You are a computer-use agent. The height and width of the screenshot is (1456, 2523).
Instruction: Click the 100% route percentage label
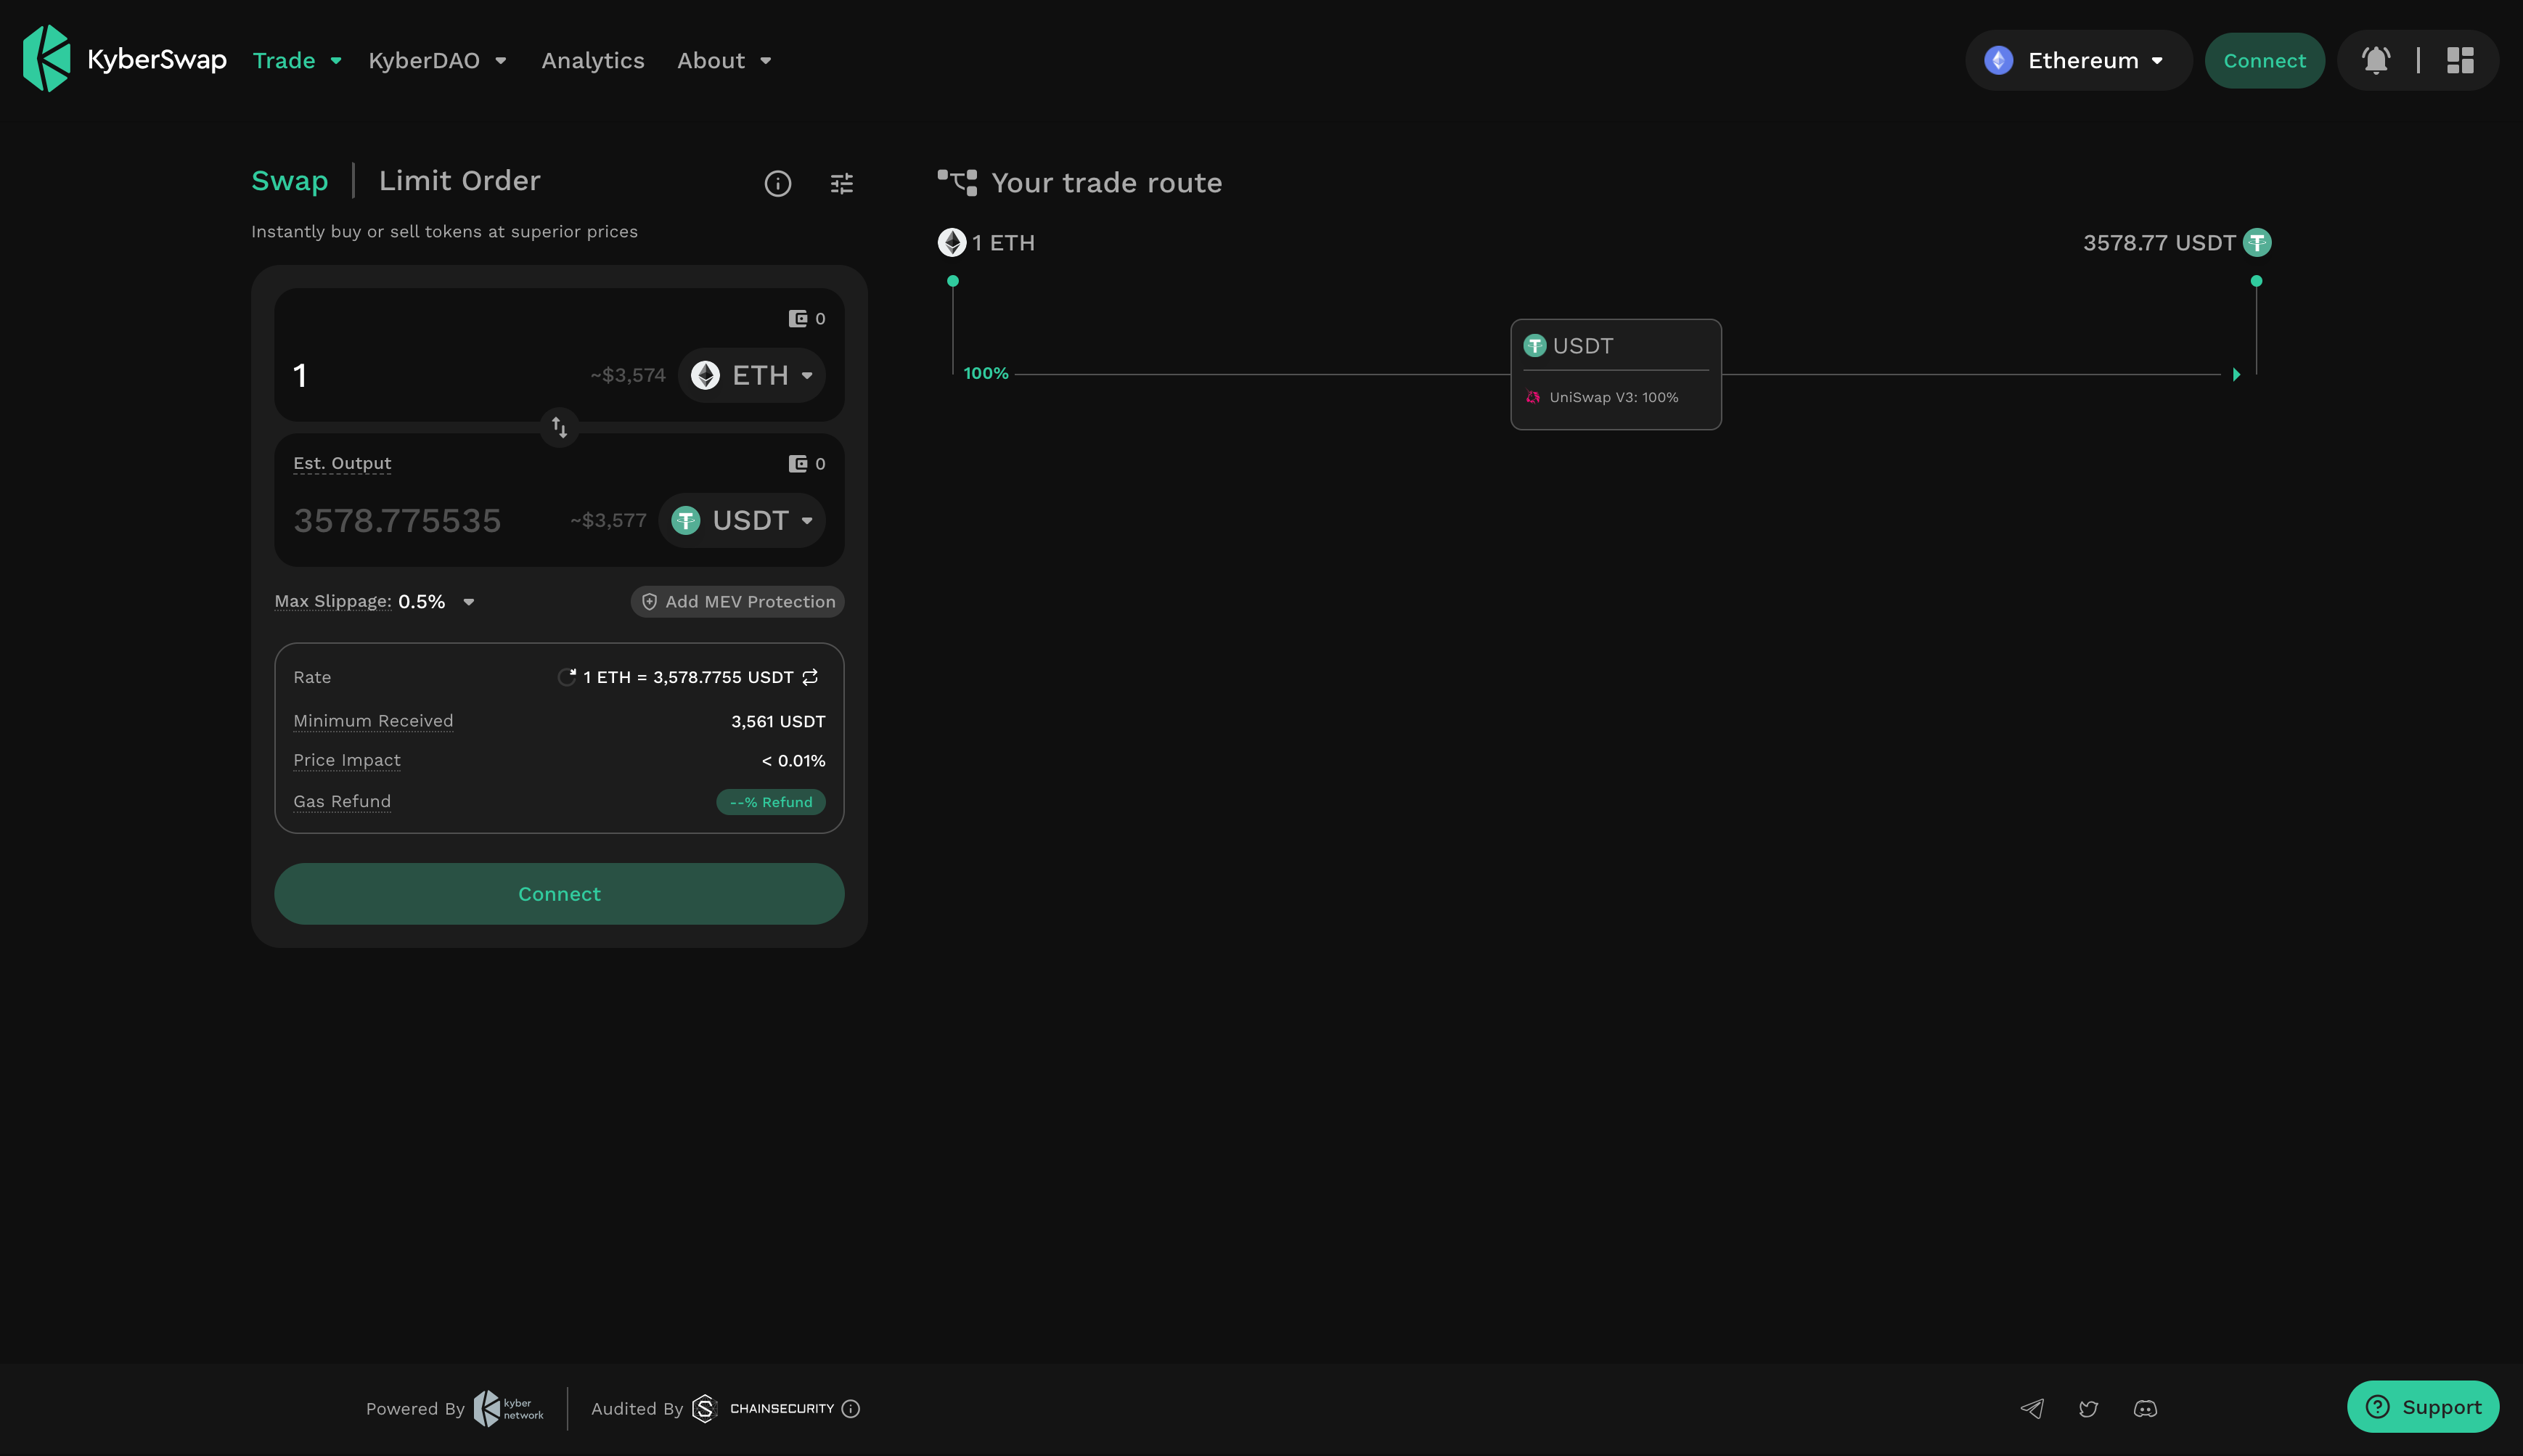[986, 374]
